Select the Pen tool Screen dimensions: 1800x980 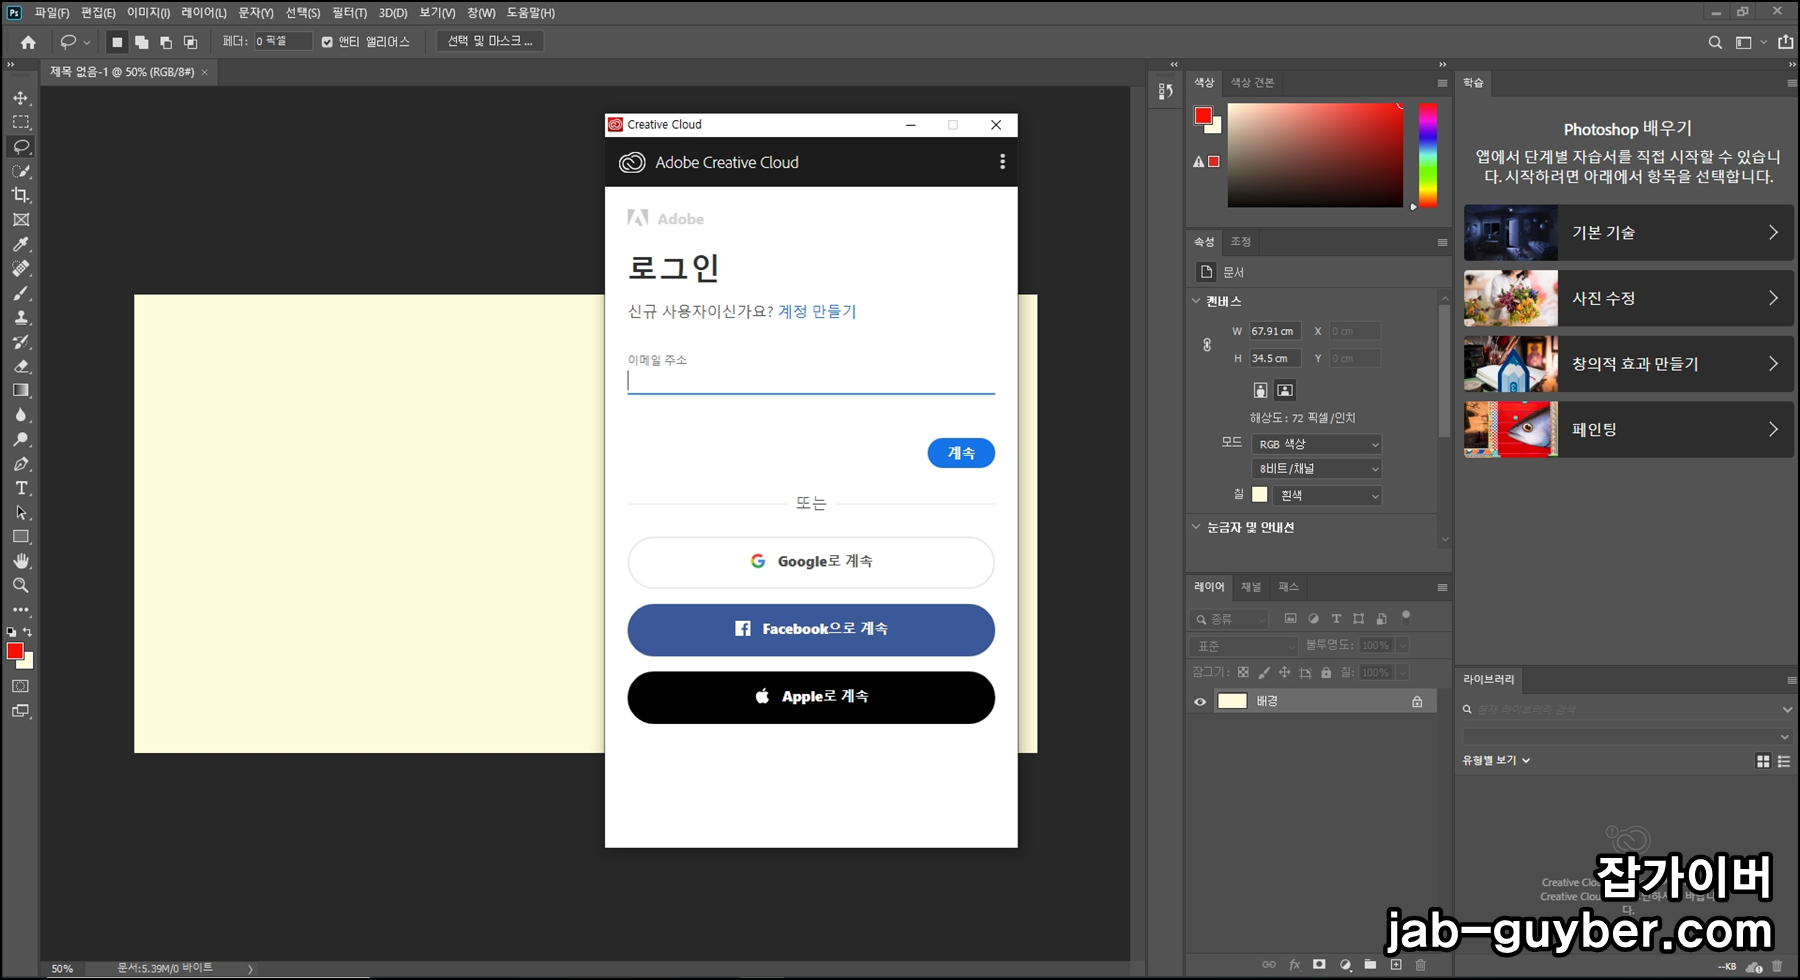(21, 464)
